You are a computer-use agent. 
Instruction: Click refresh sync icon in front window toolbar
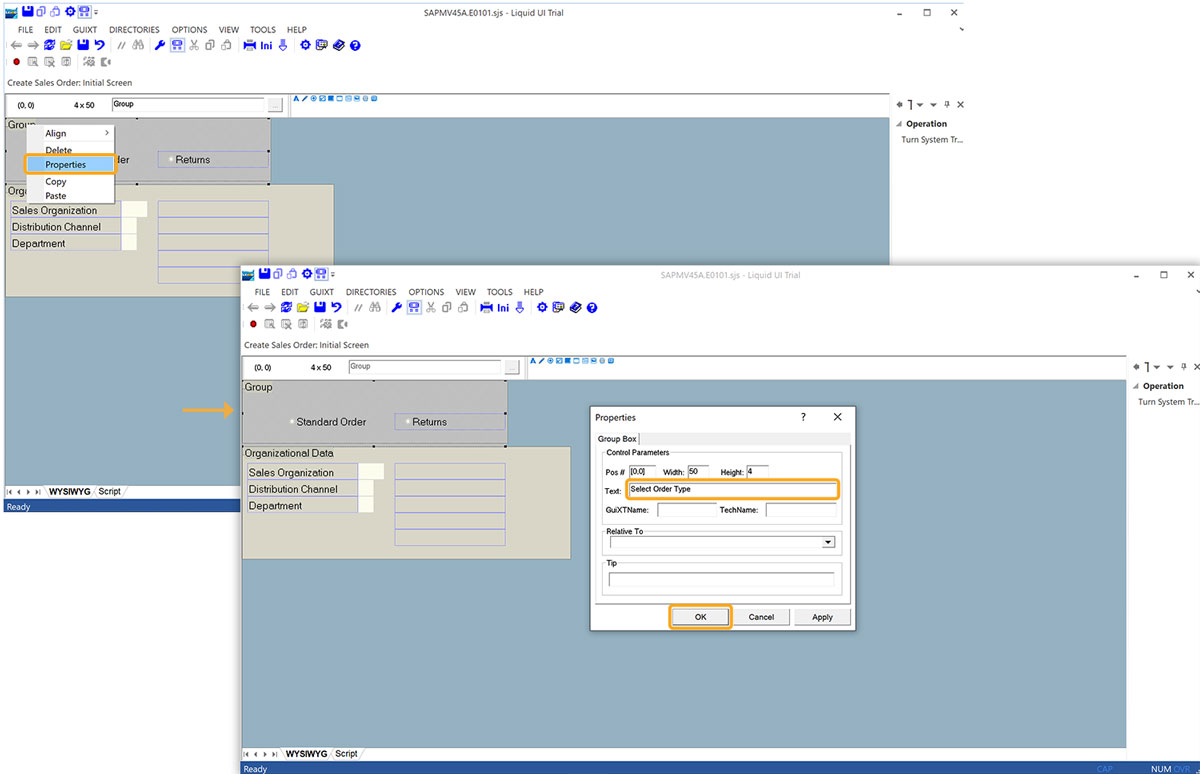click(287, 308)
